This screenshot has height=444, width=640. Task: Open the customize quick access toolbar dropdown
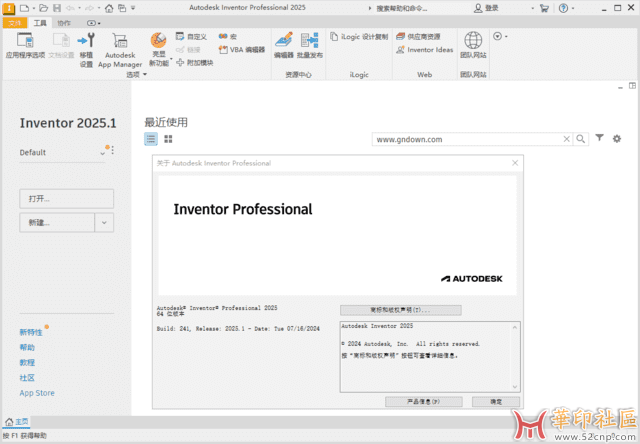pyautogui.click(x=133, y=8)
